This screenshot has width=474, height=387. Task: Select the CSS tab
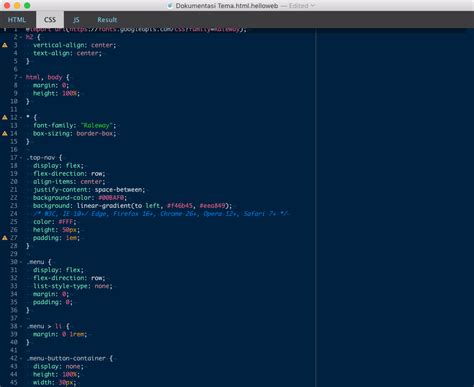50,20
